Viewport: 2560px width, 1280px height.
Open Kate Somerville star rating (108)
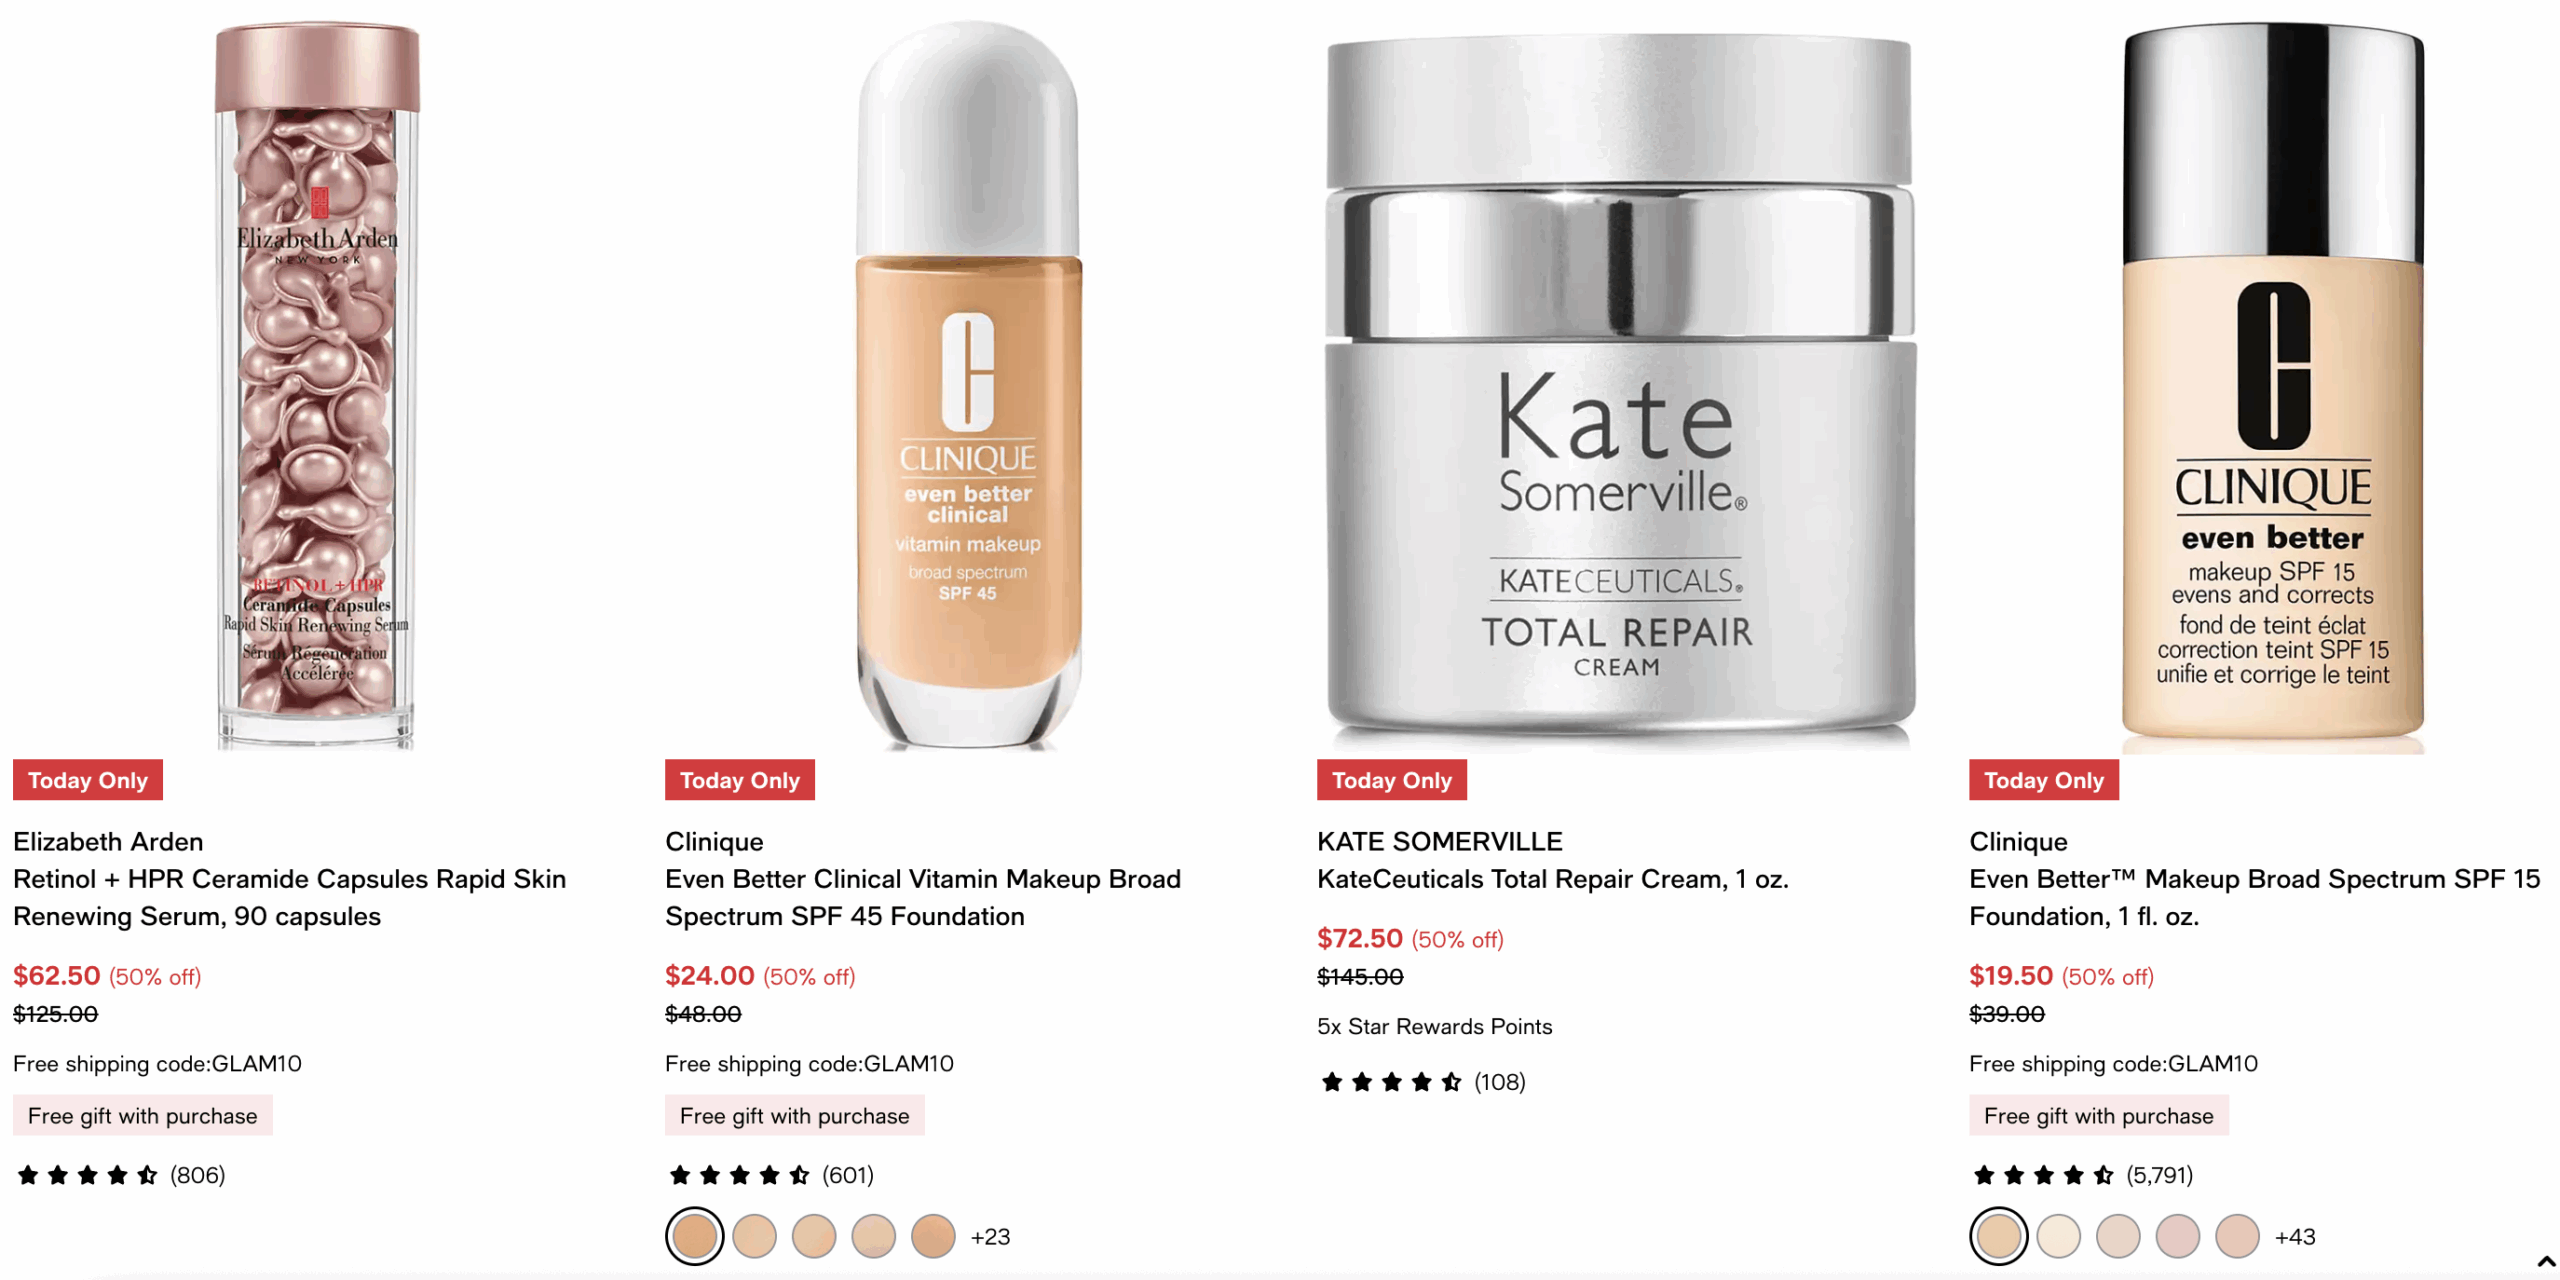[x=1421, y=1082]
